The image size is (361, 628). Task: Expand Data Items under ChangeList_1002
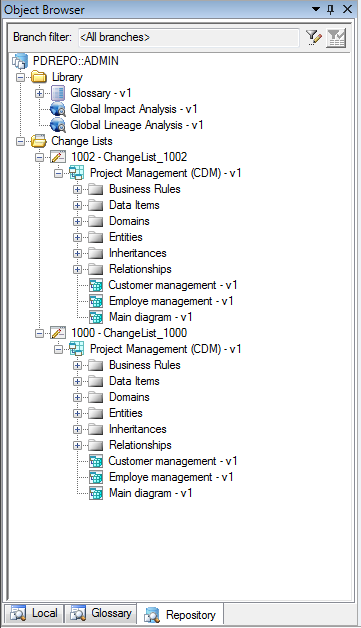78,205
